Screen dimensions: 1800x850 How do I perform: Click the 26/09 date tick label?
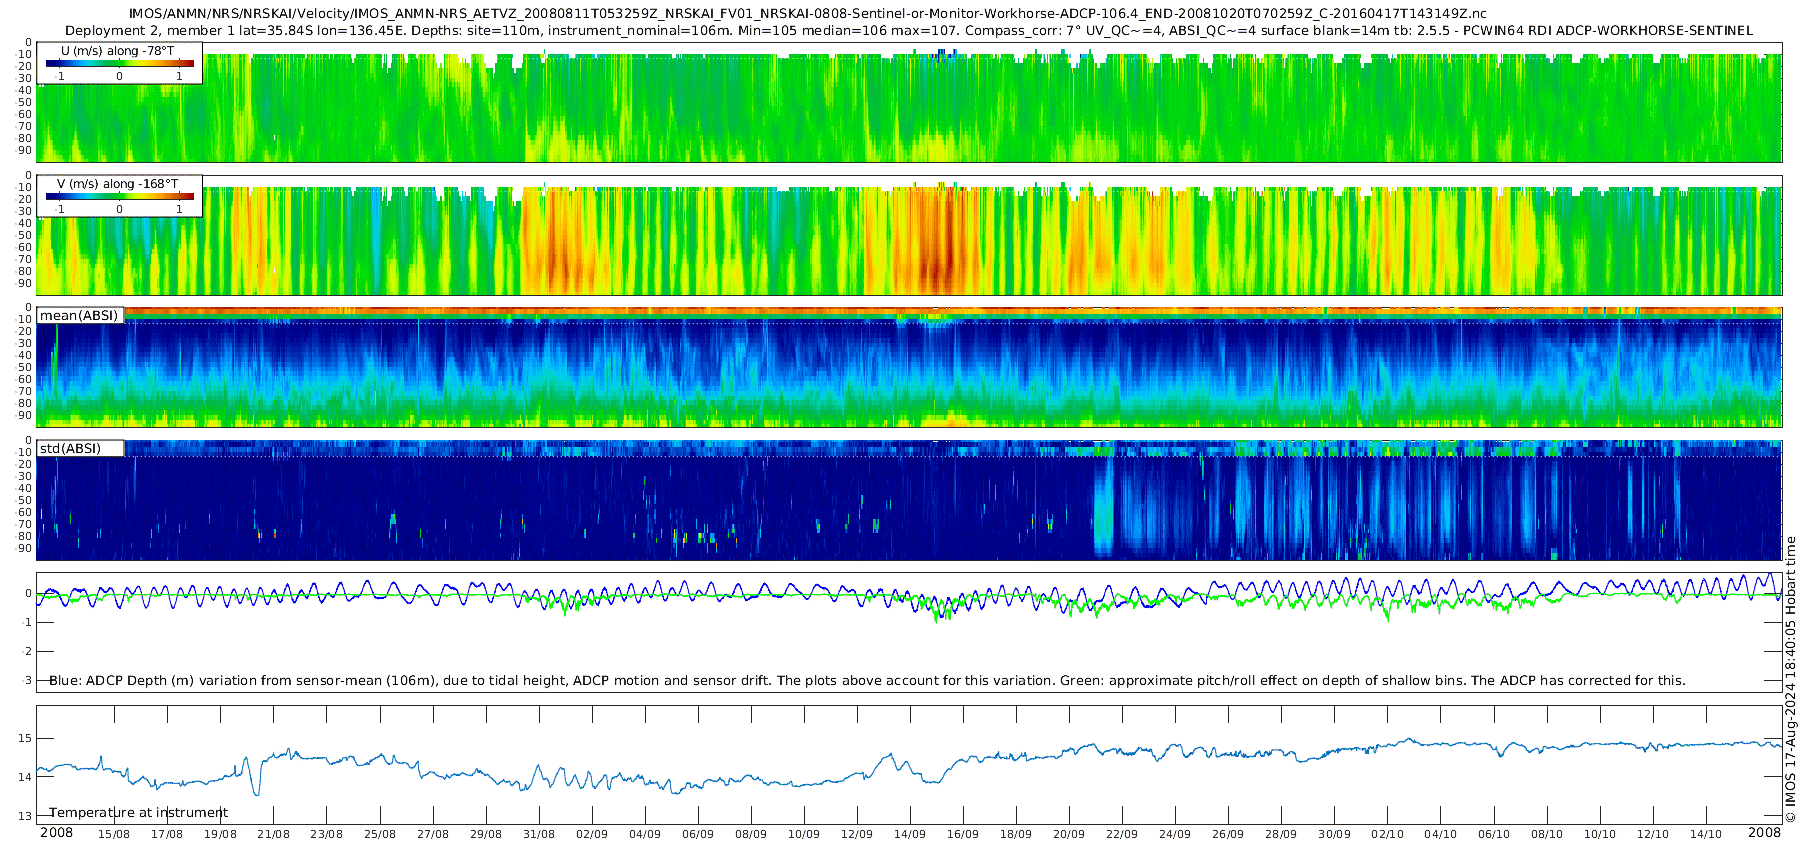click(1227, 834)
